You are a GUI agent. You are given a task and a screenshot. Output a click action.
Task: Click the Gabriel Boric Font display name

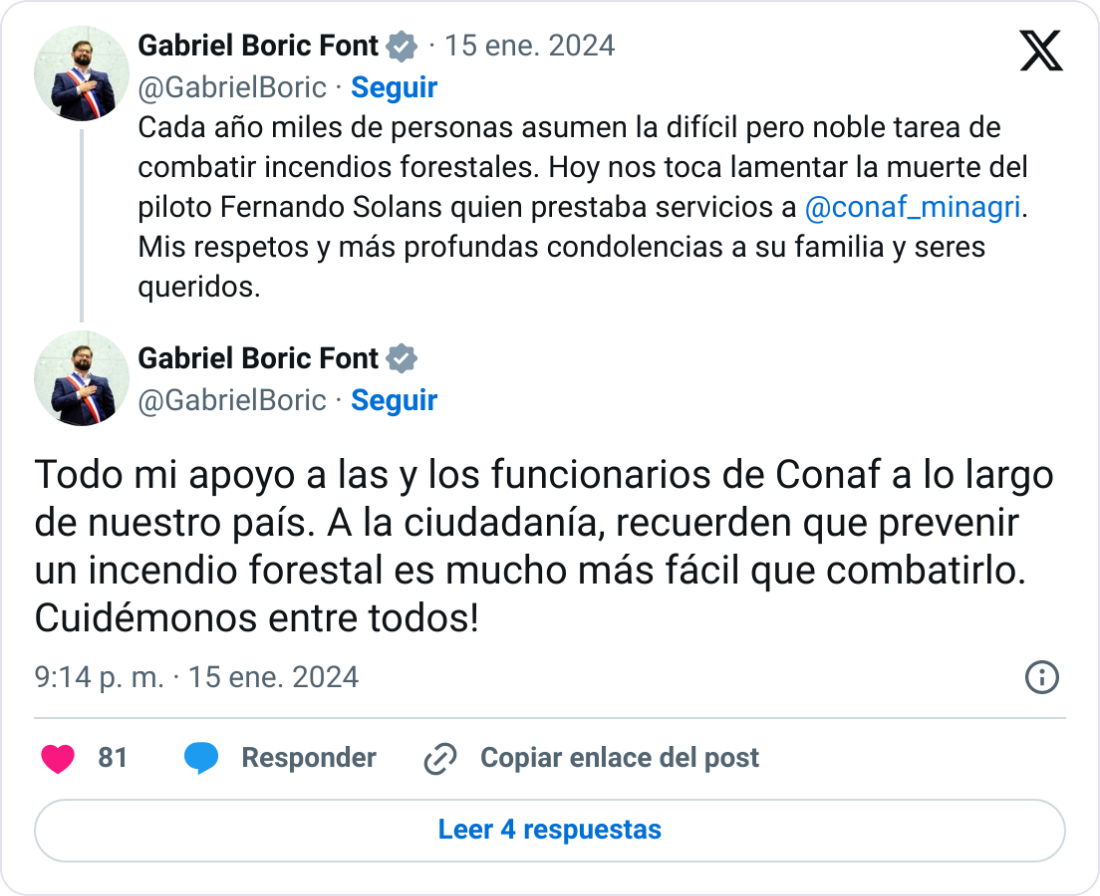(x=260, y=45)
